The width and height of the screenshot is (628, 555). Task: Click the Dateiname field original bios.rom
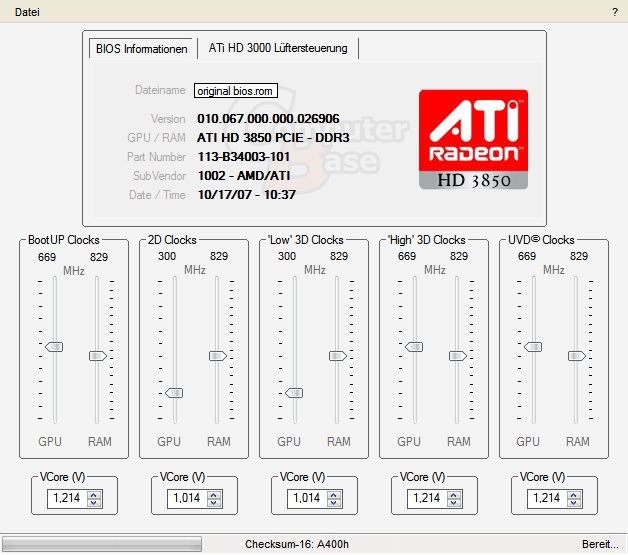236,91
